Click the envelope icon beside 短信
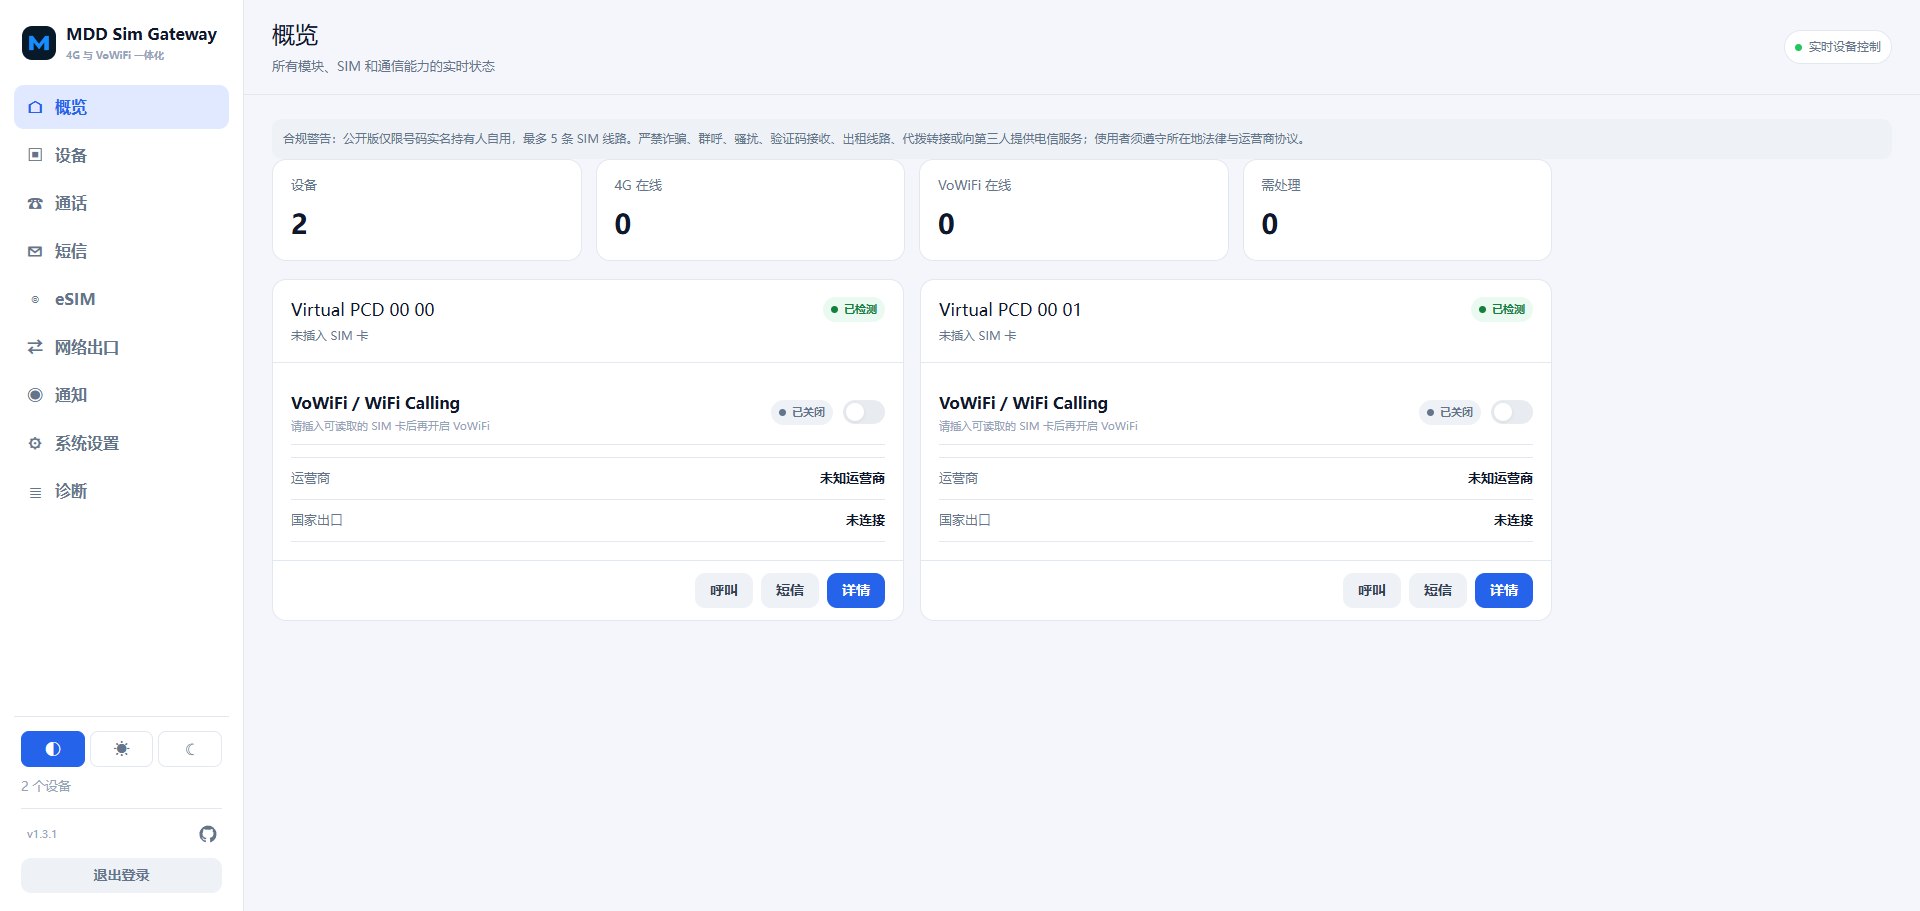 point(35,251)
